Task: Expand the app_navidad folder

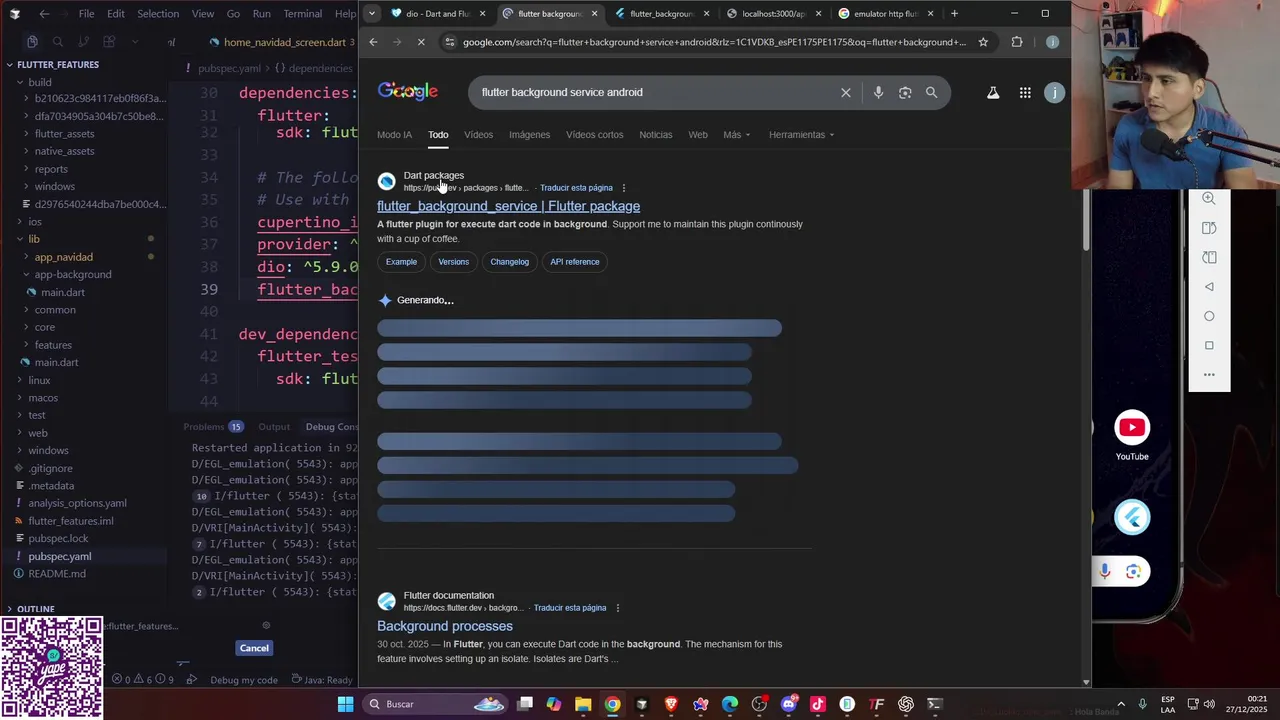Action: (63, 257)
